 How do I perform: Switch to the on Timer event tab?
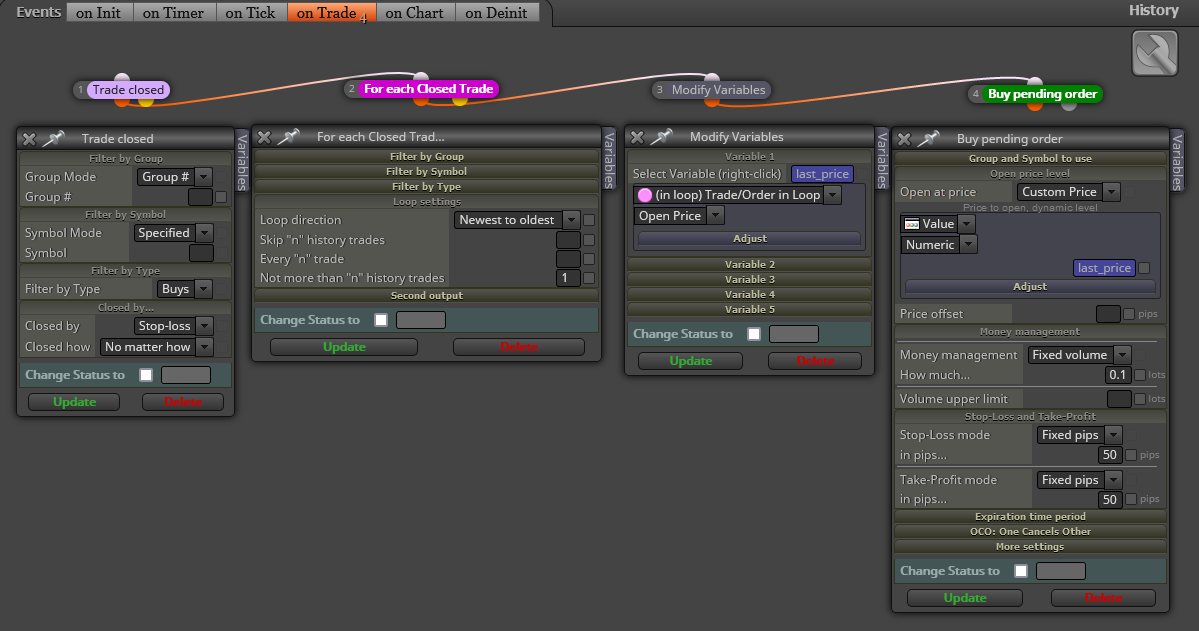174,12
